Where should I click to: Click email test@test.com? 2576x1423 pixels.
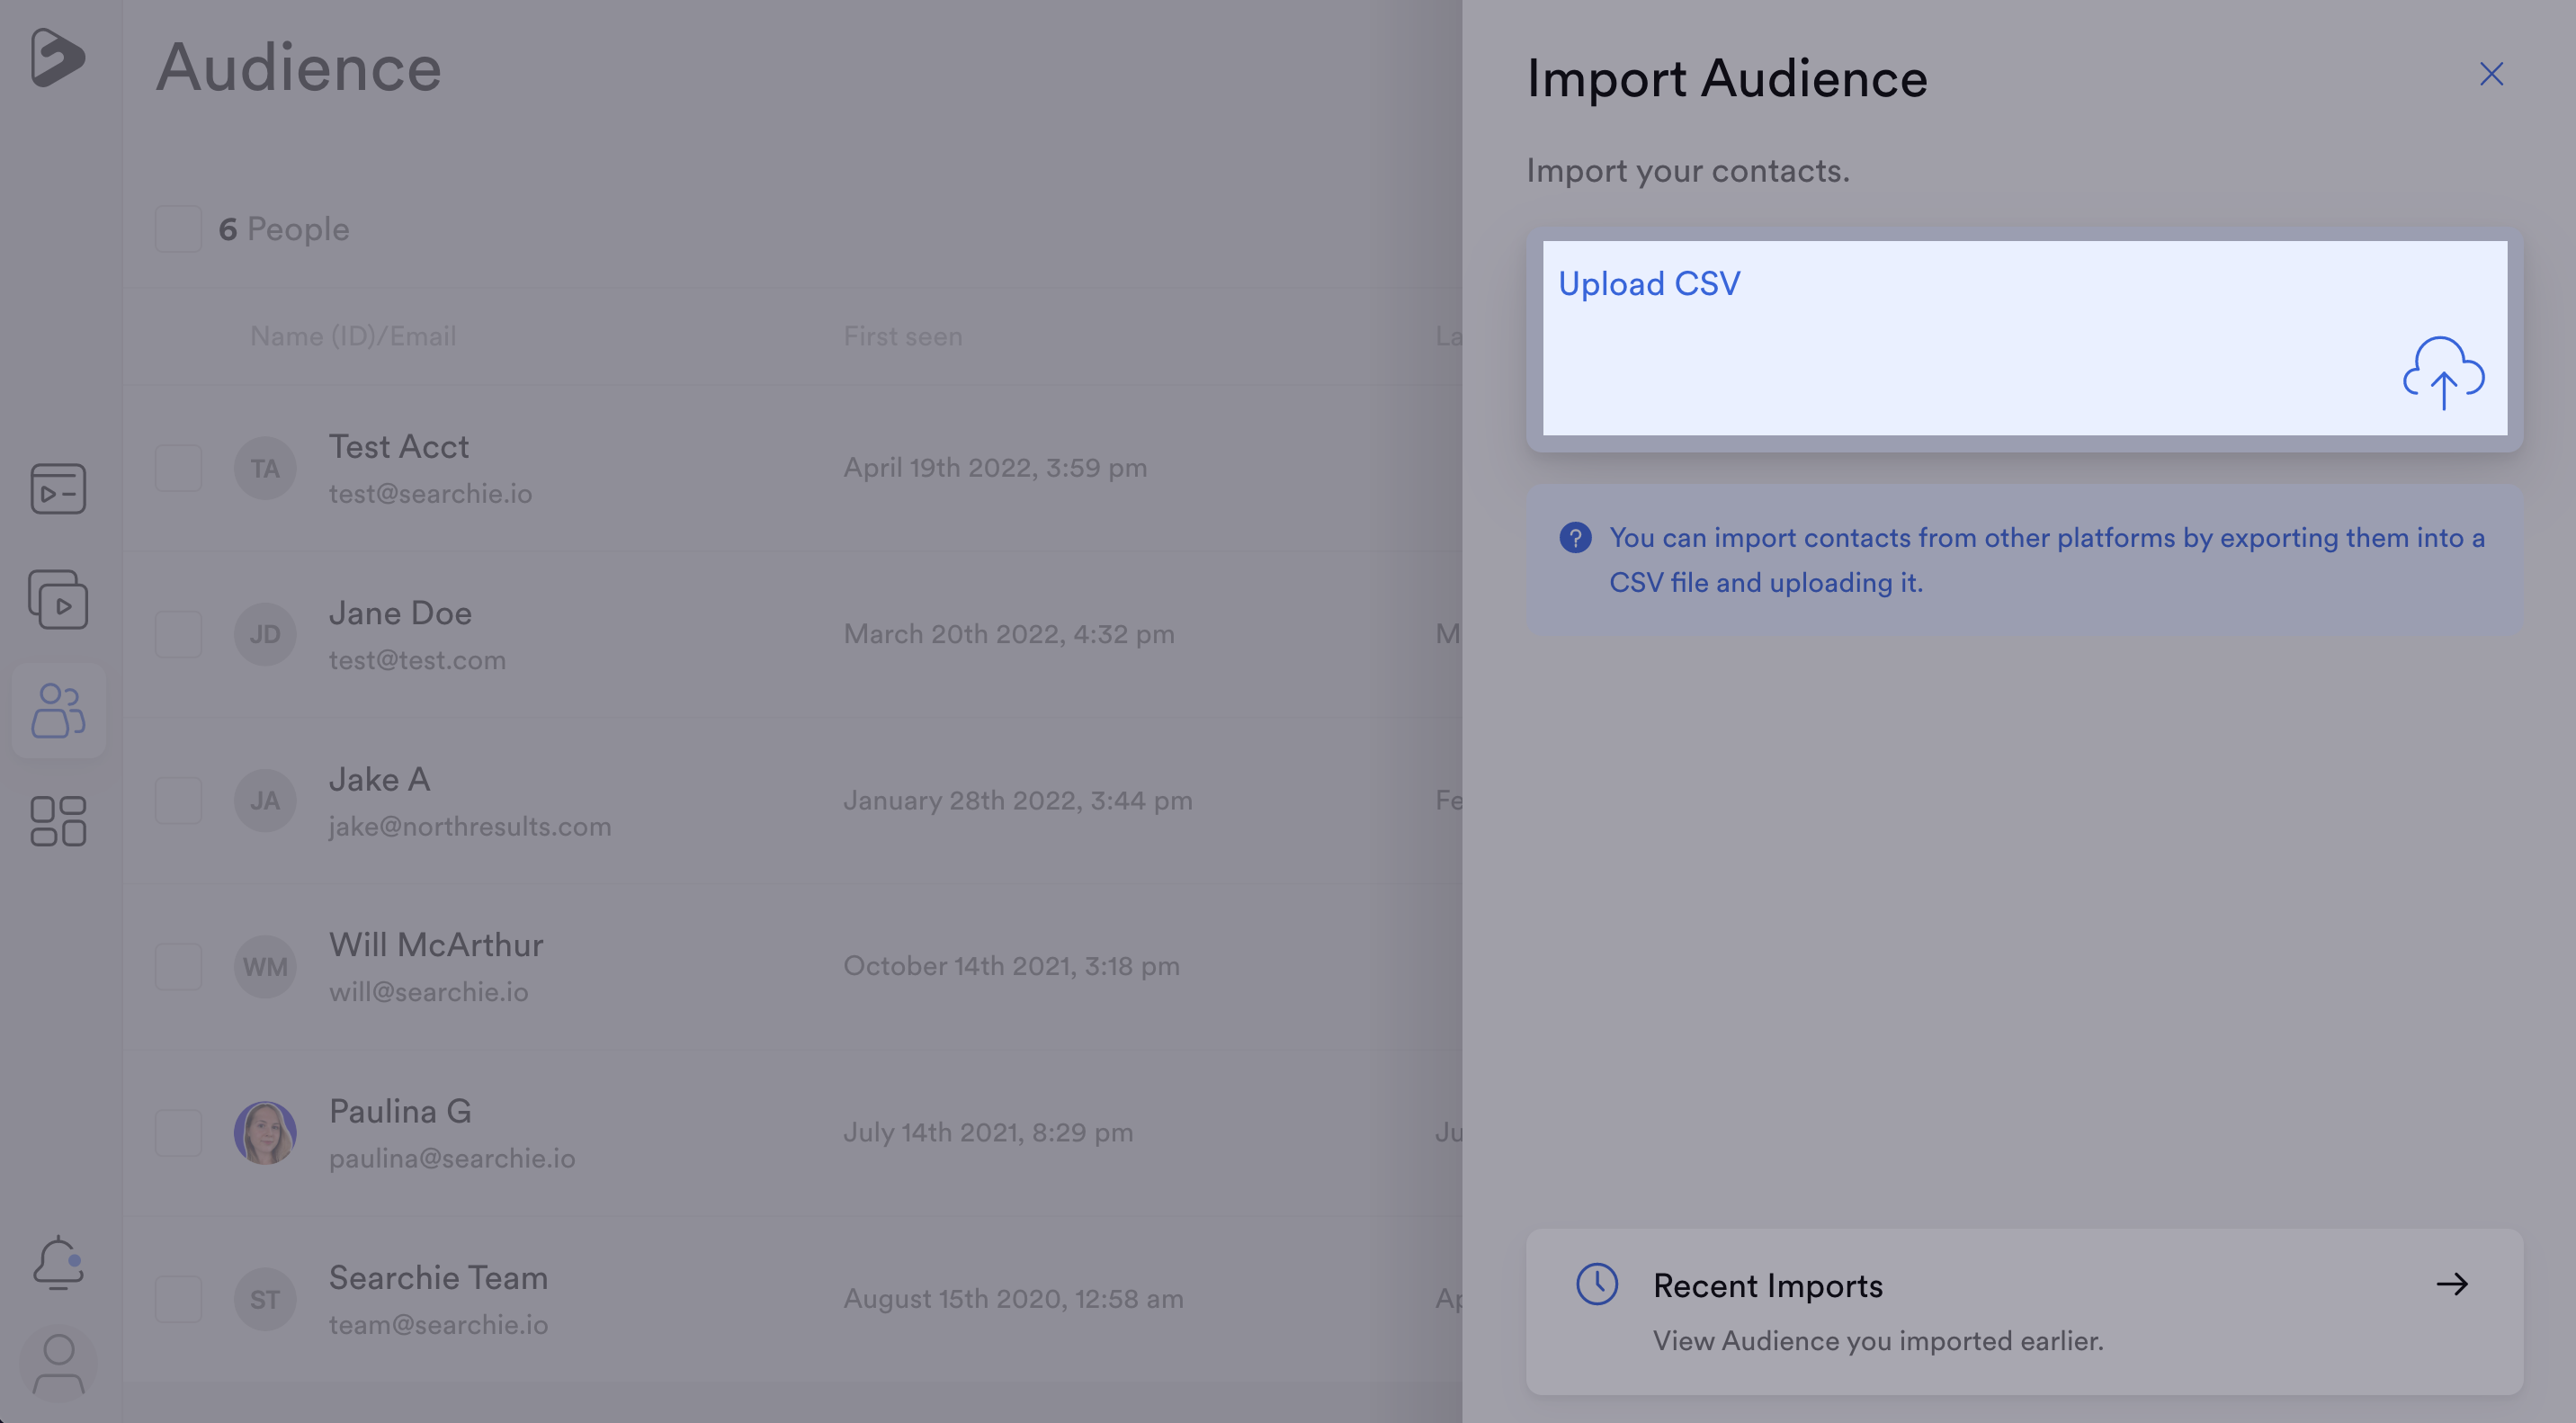coord(417,660)
